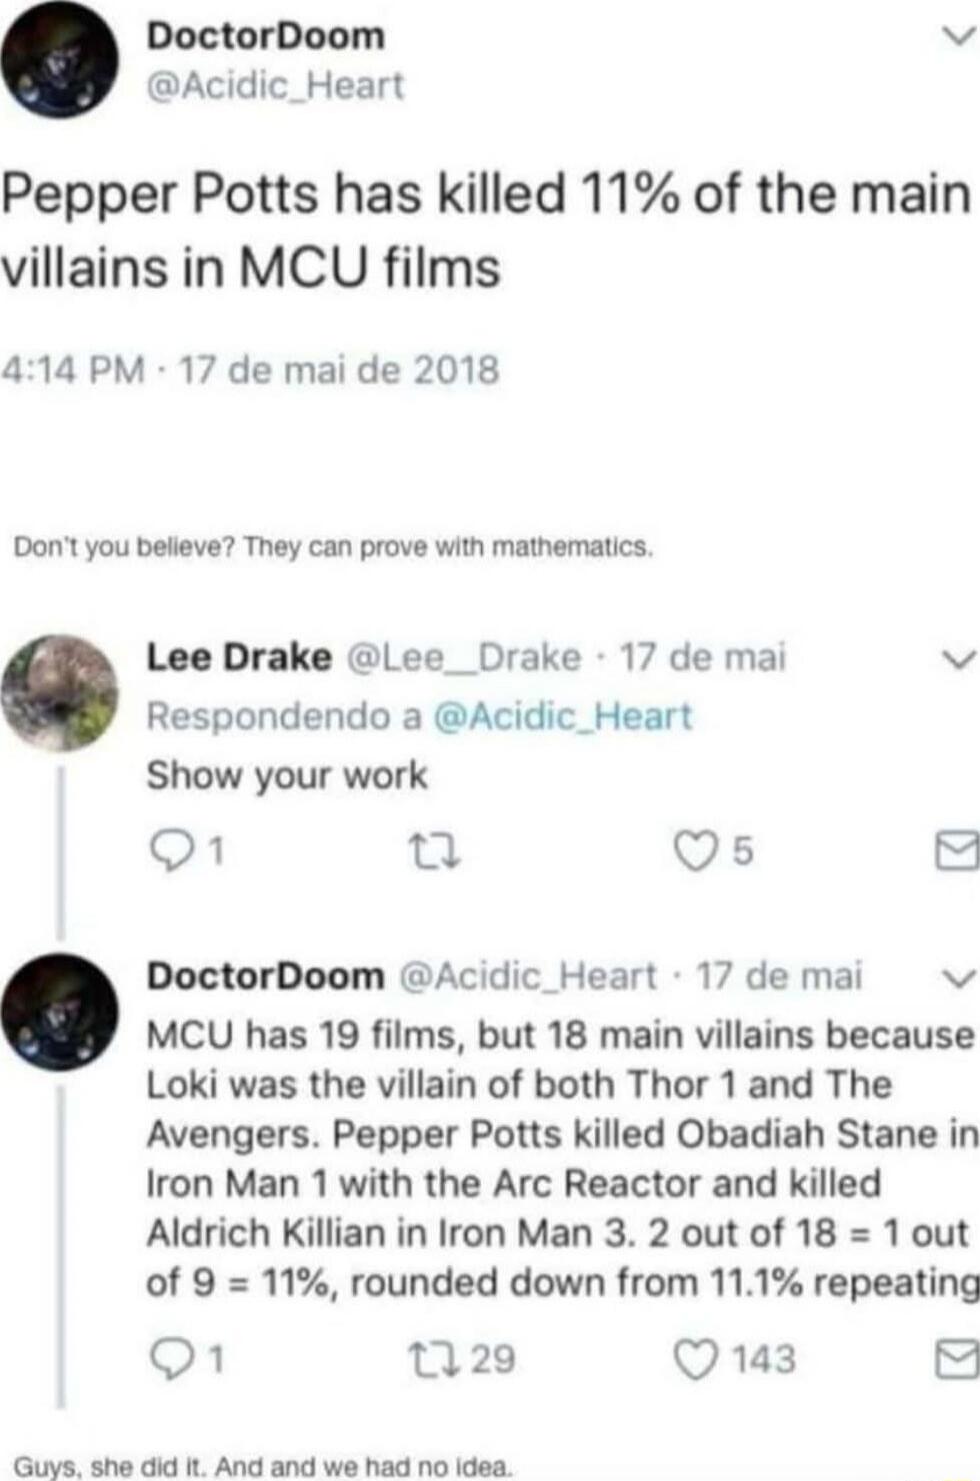980x1481 pixels.
Task: Click the message envelope icon on DoctorDoom's reply
Action: point(957,1355)
